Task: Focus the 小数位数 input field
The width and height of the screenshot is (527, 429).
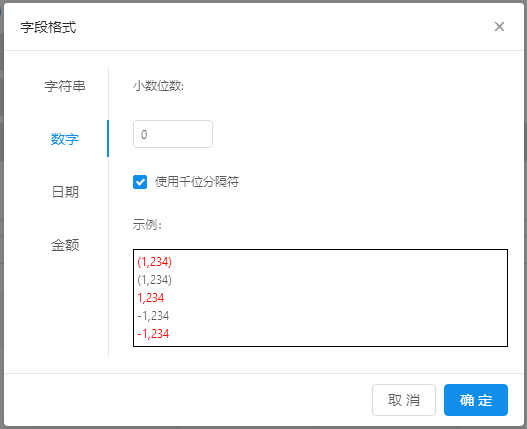Action: click(173, 134)
